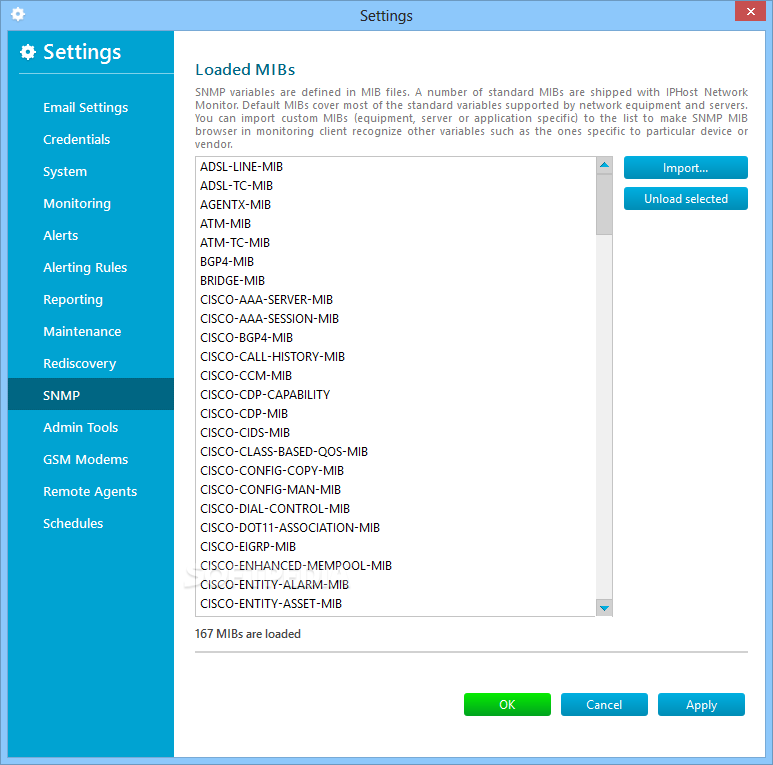Open Remote Agents section
773x765 pixels.
pos(90,491)
